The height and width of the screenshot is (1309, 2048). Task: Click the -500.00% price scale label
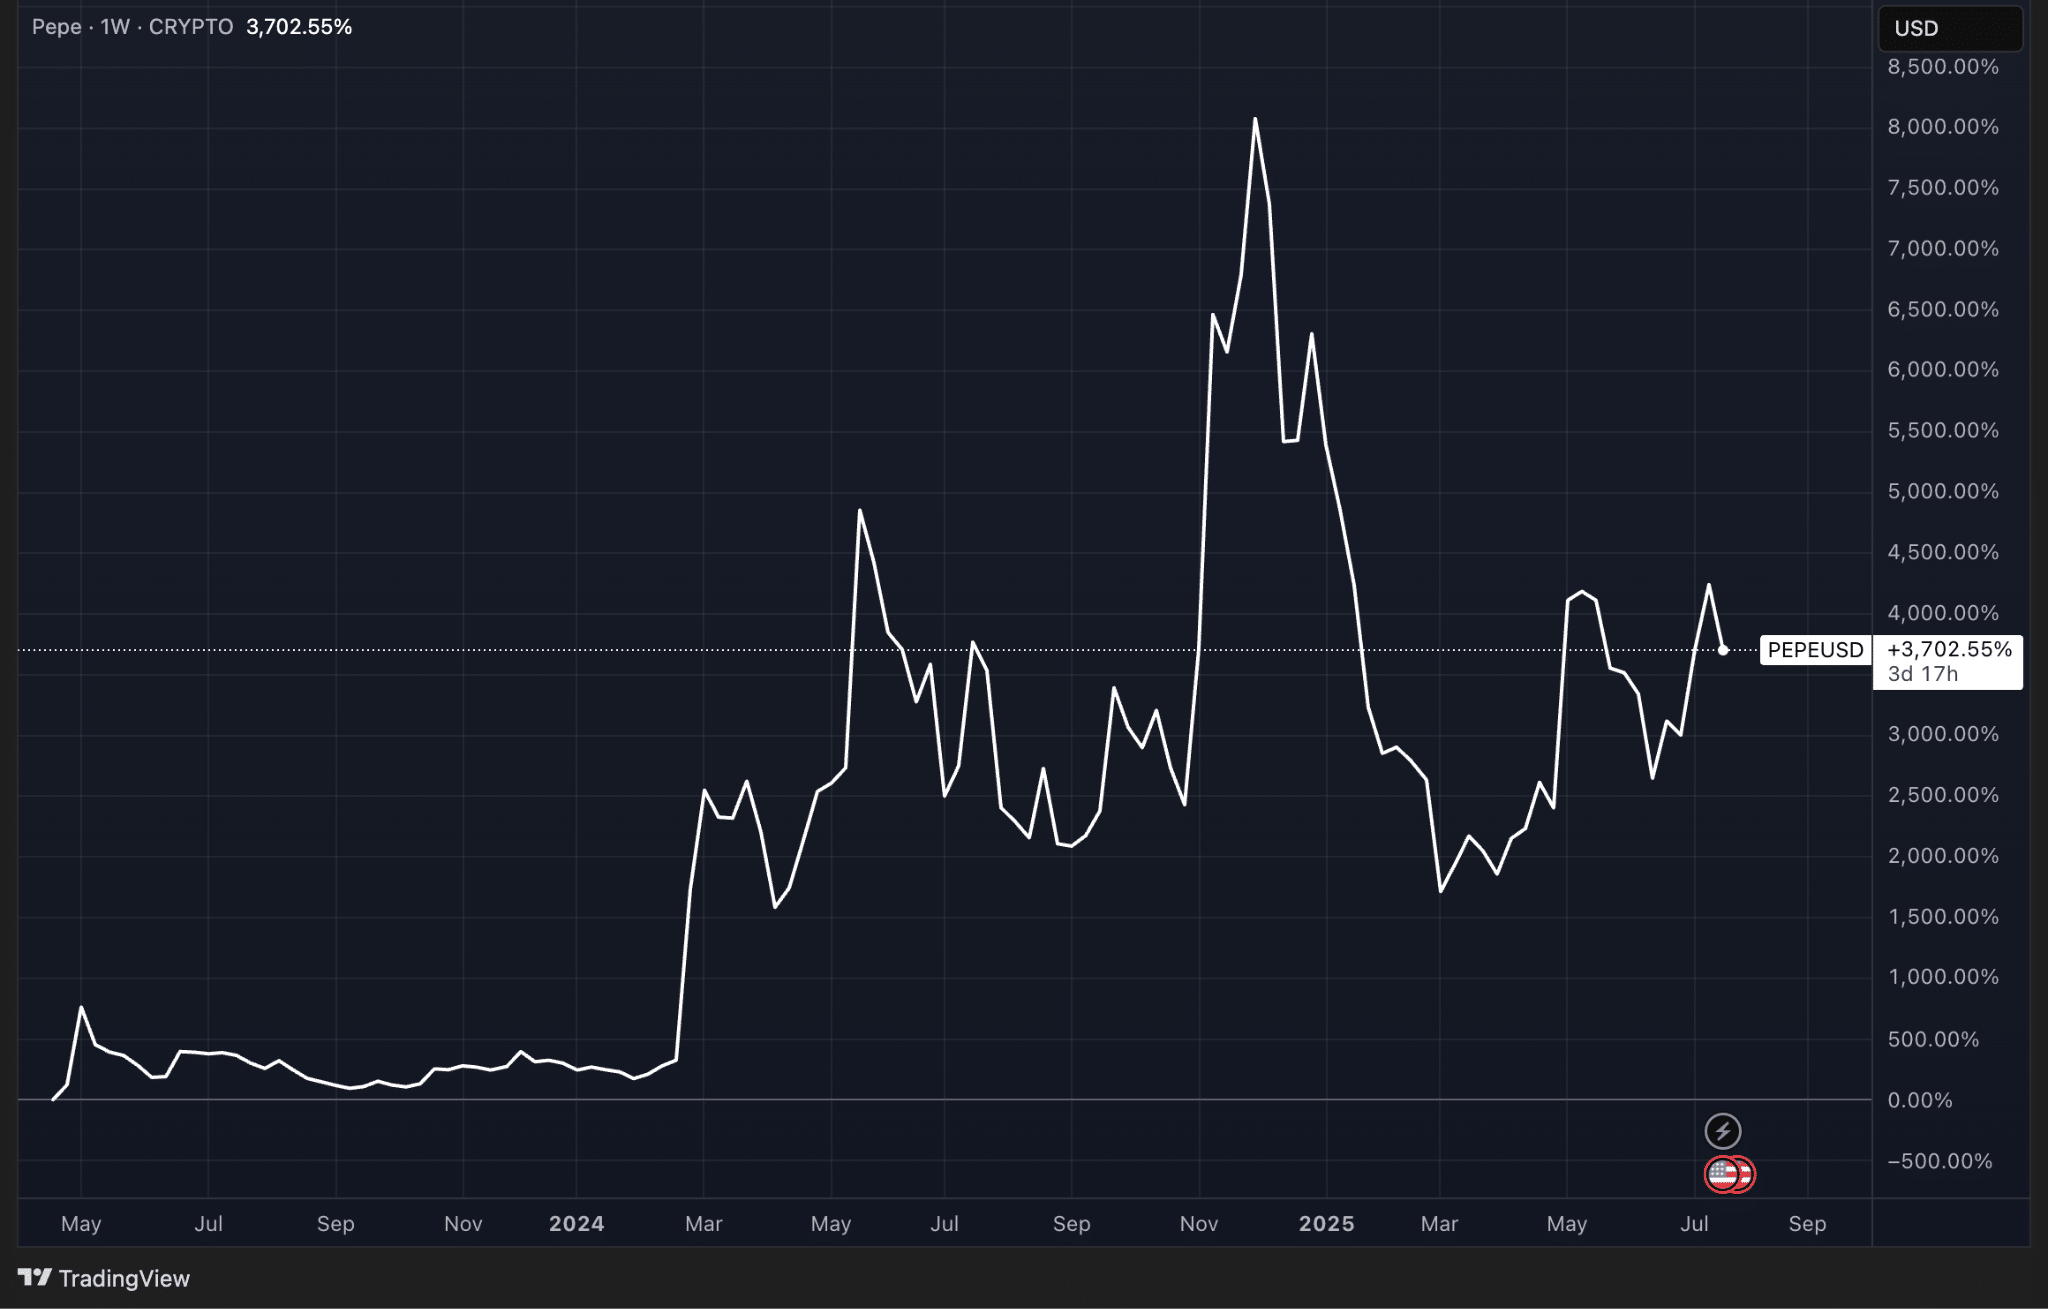[x=1940, y=1161]
